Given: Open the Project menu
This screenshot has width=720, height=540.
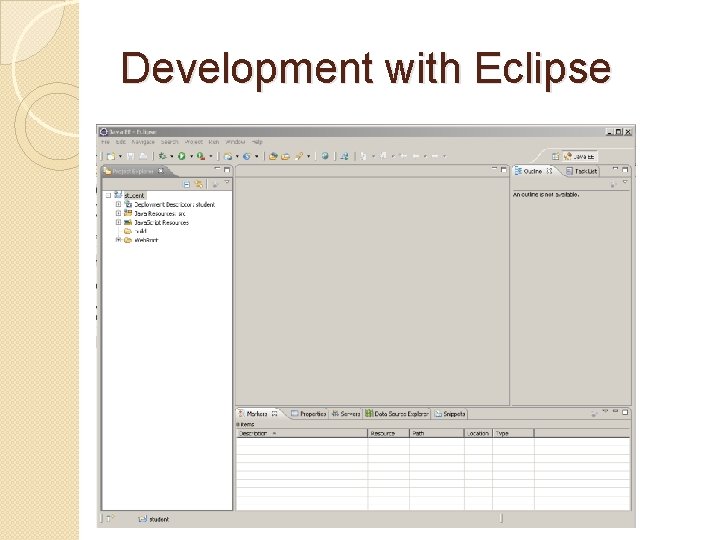Looking at the screenshot, I should pyautogui.click(x=194, y=142).
